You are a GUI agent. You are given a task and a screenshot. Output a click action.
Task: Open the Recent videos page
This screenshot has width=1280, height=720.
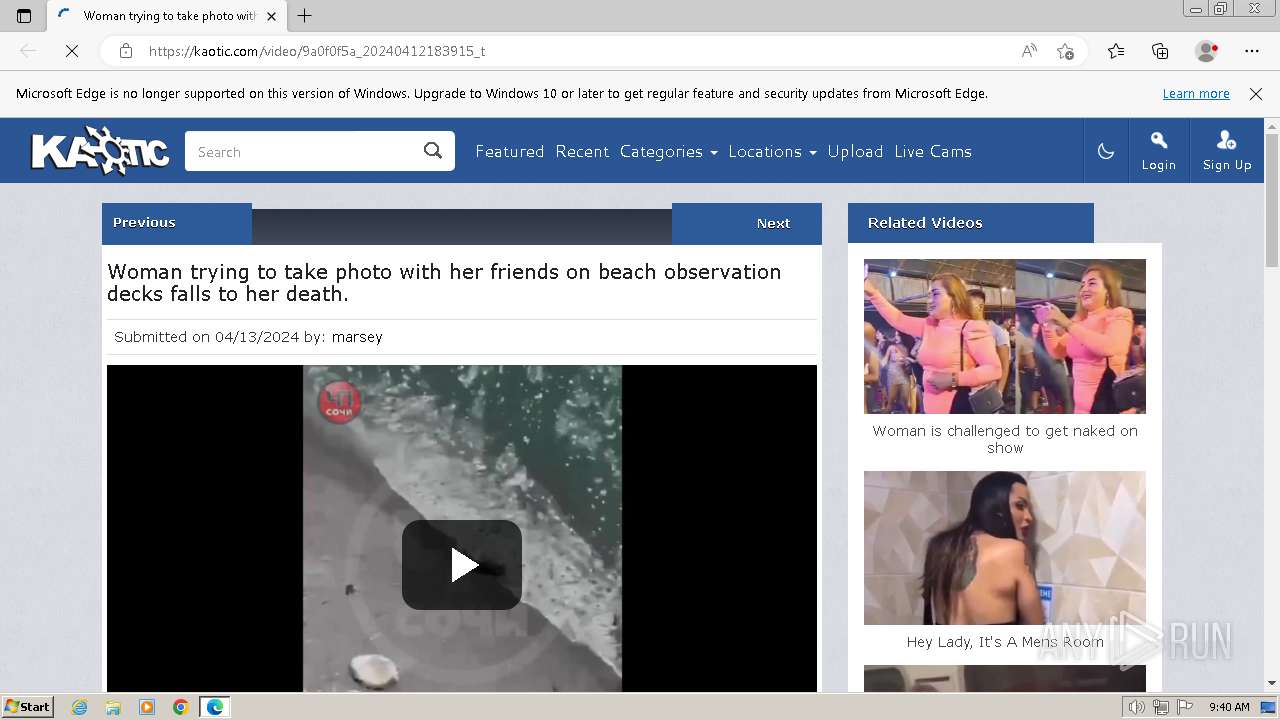pos(582,152)
